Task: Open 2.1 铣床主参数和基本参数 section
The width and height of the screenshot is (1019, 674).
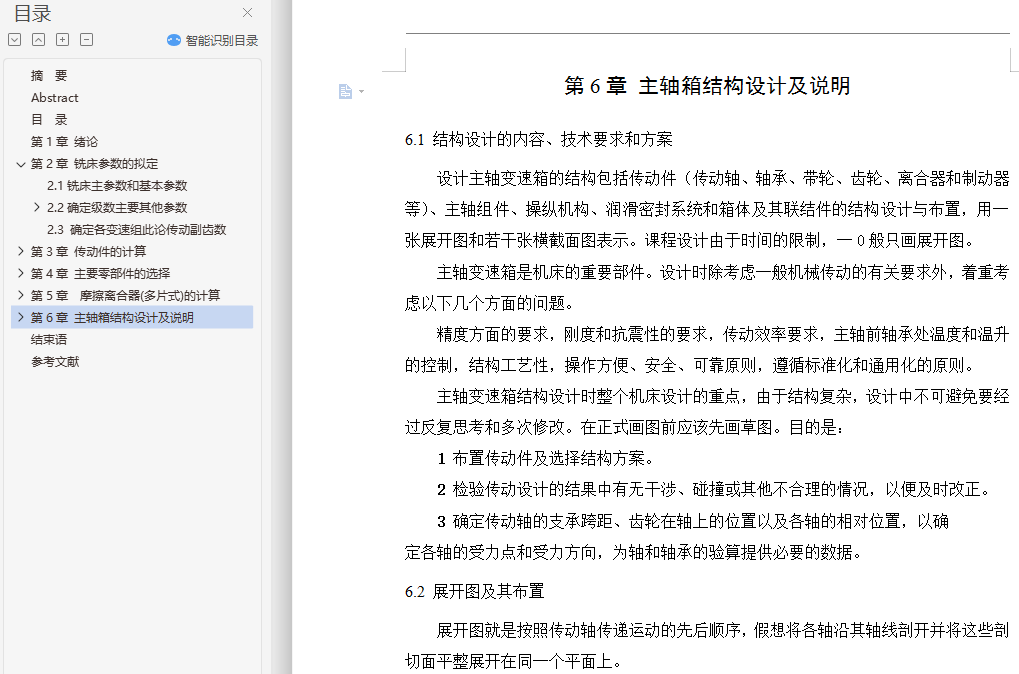Action: 117,186
